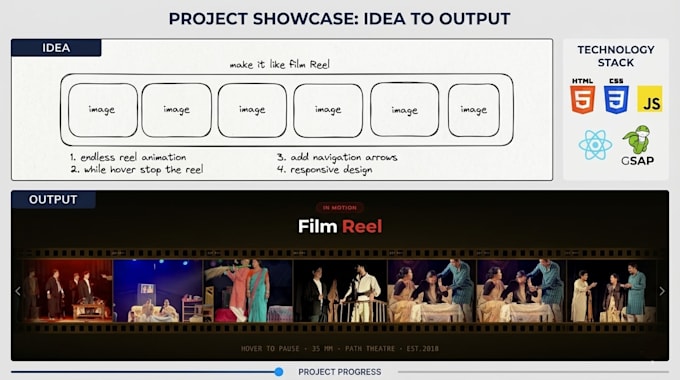This screenshot has width=680, height=380.
Task: Click the last sketched image placeholder box
Action: point(474,110)
